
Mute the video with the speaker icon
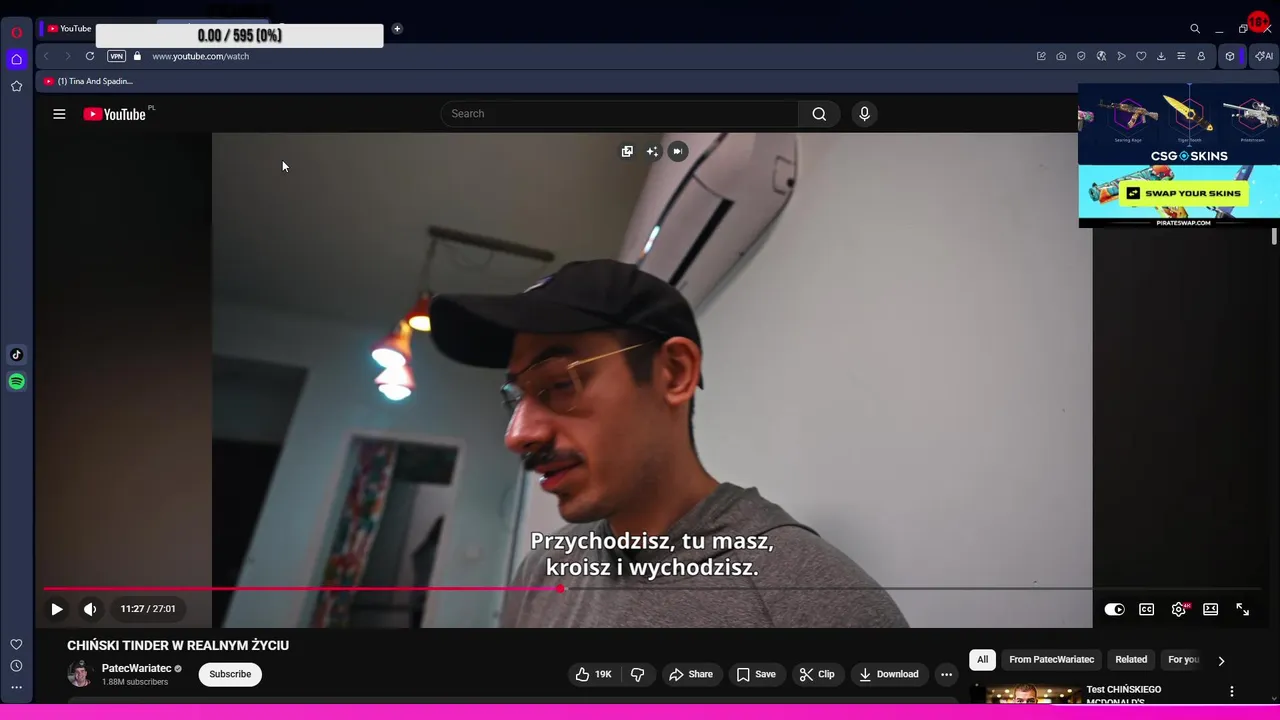tap(90, 609)
